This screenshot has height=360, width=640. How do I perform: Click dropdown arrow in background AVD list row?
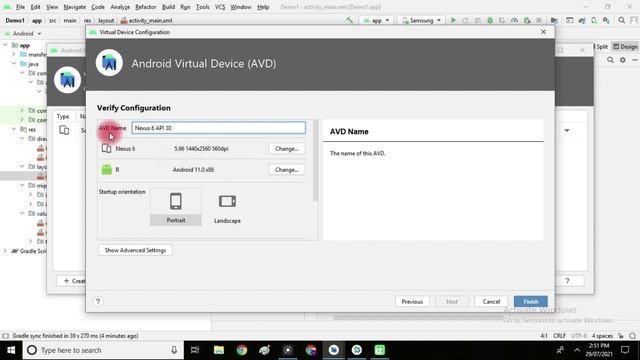(x=567, y=131)
